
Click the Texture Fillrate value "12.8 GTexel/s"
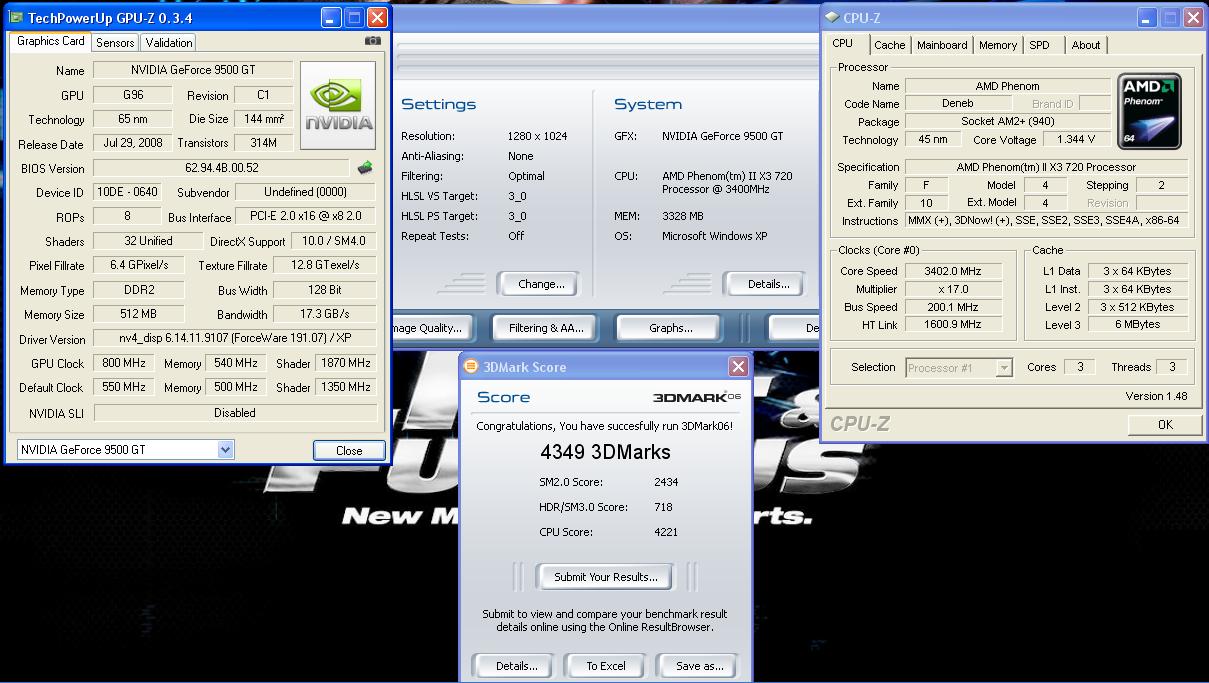[x=325, y=265]
